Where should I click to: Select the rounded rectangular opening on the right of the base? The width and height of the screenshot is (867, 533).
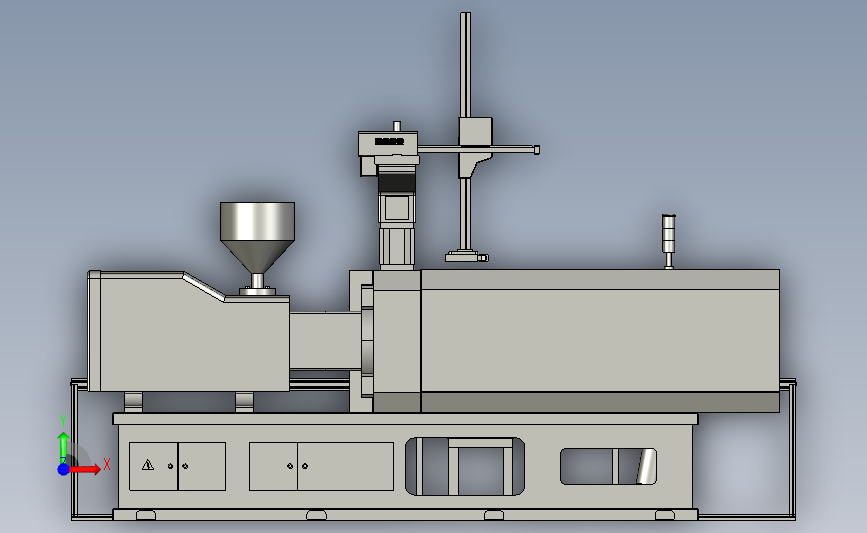click(608, 467)
